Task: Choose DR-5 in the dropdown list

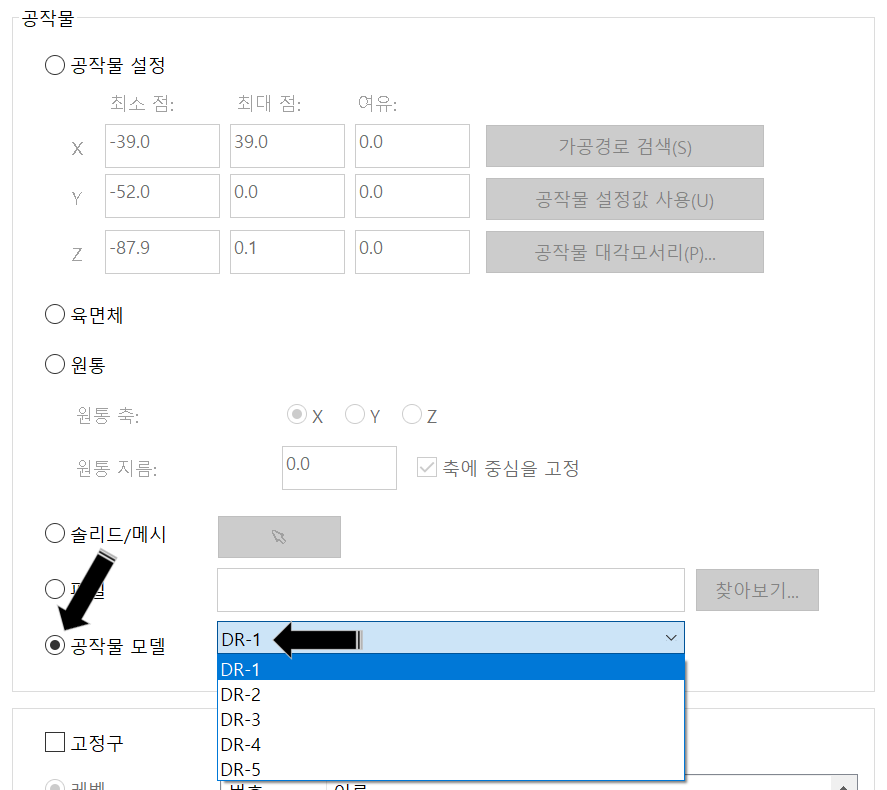Action: (x=451, y=769)
